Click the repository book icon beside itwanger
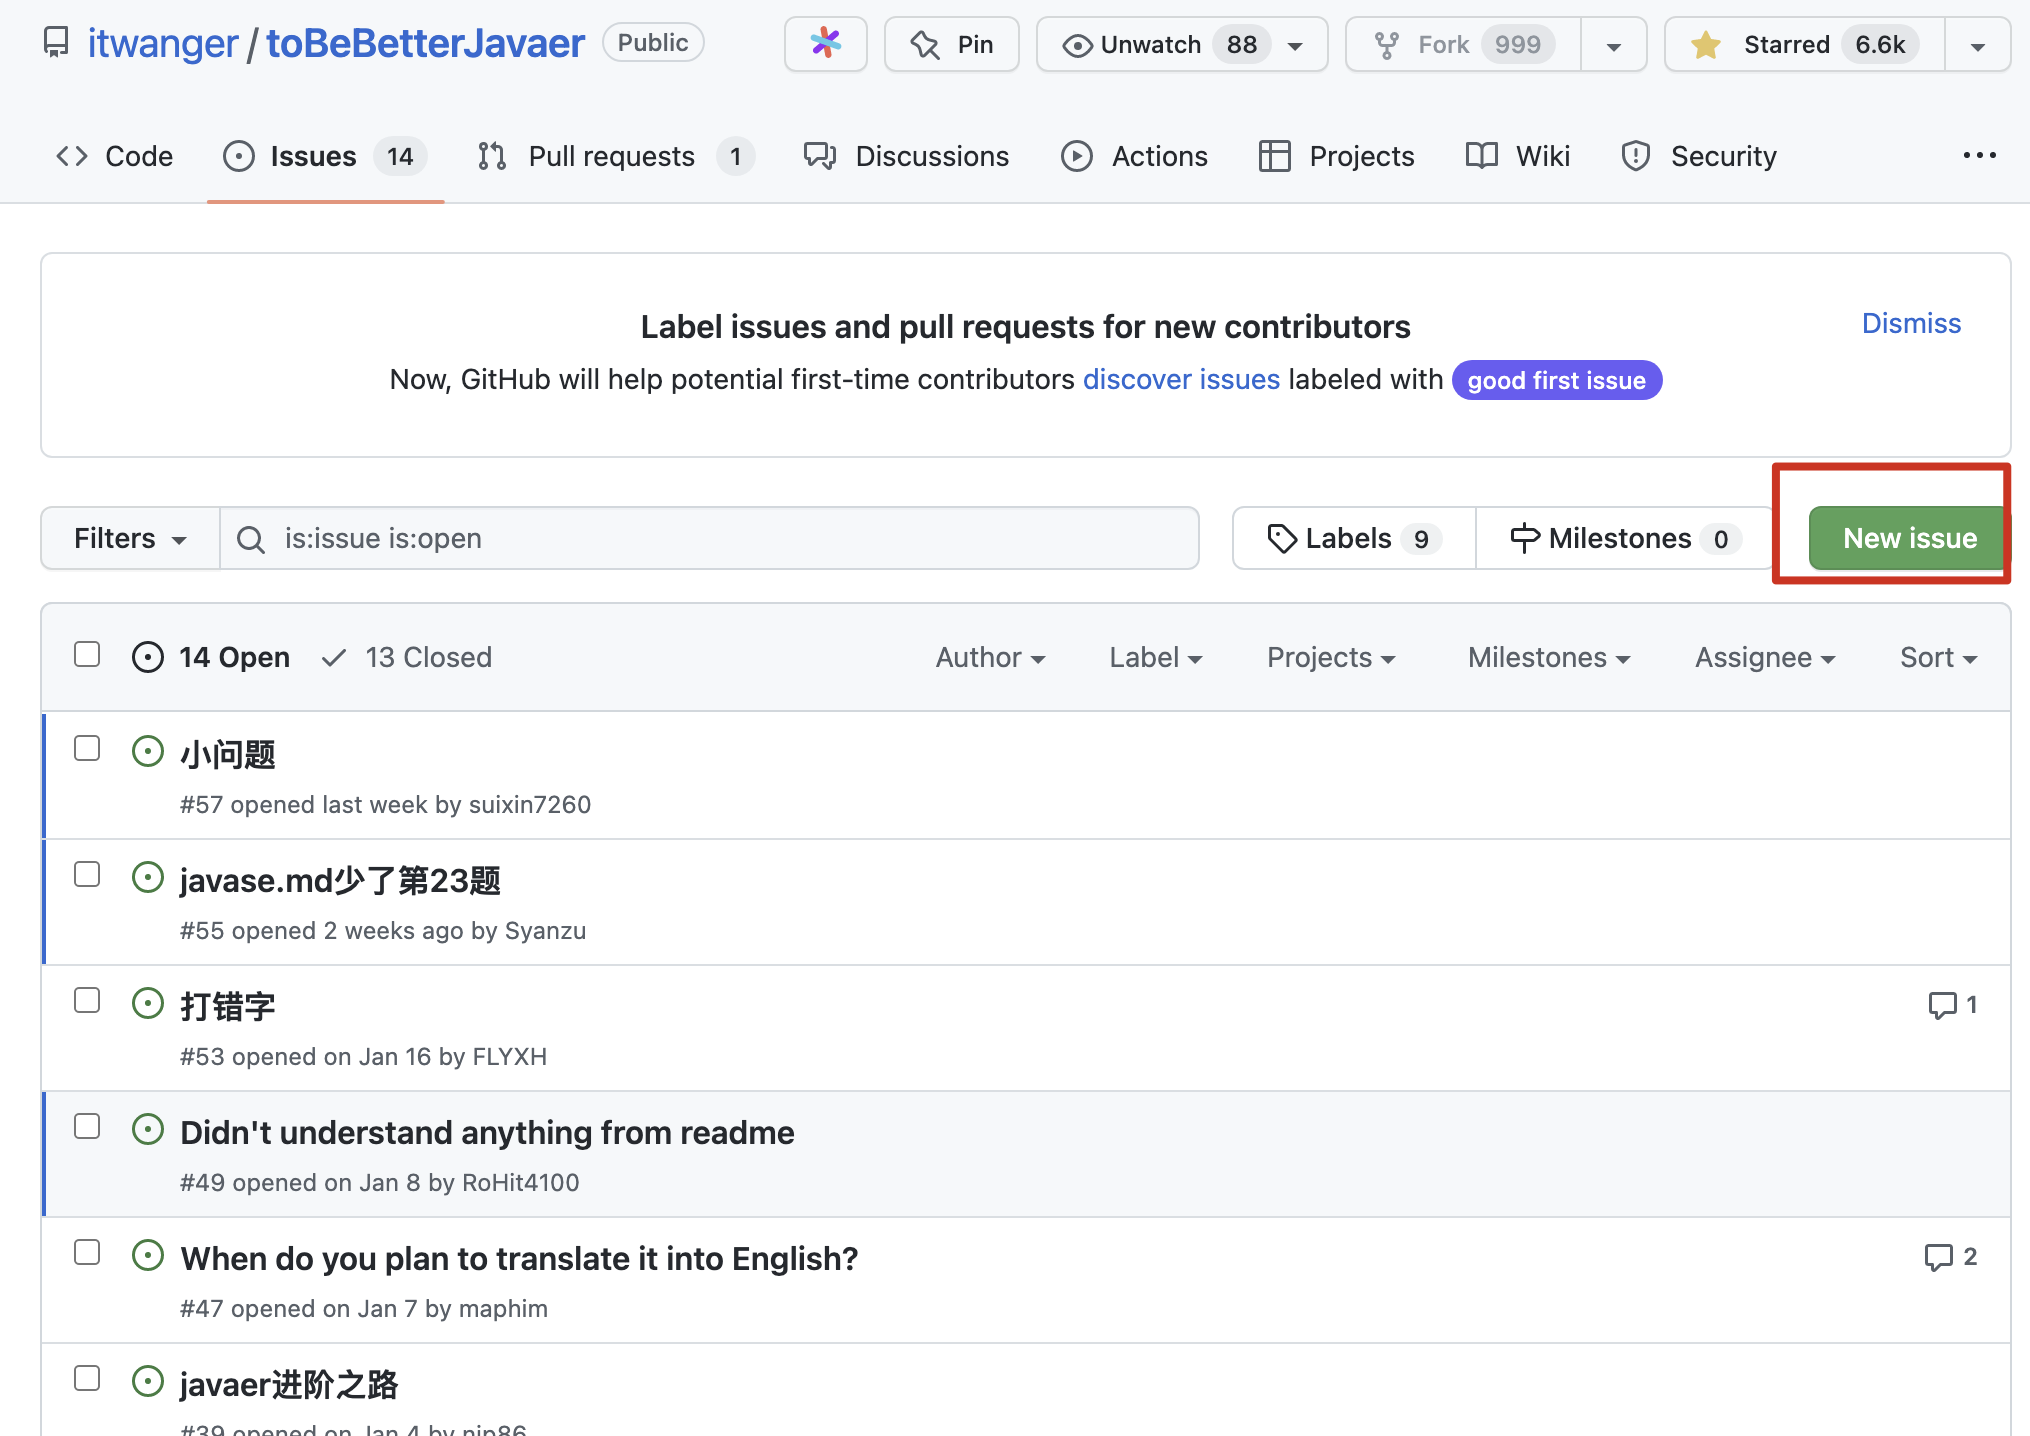Image resolution: width=2030 pixels, height=1436 pixels. [56, 43]
